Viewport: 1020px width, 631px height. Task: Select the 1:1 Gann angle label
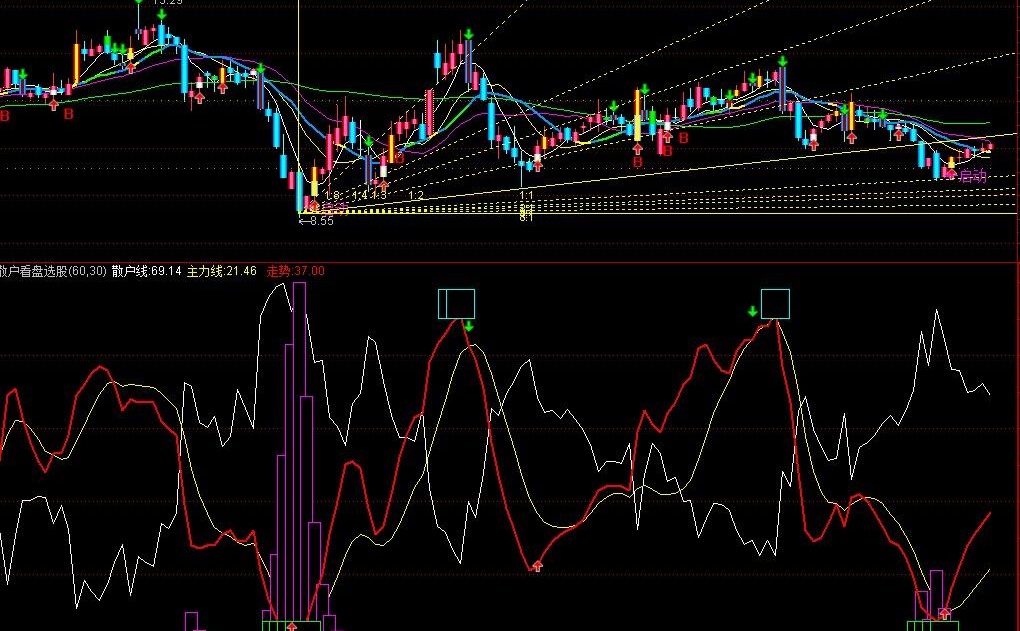point(526,195)
